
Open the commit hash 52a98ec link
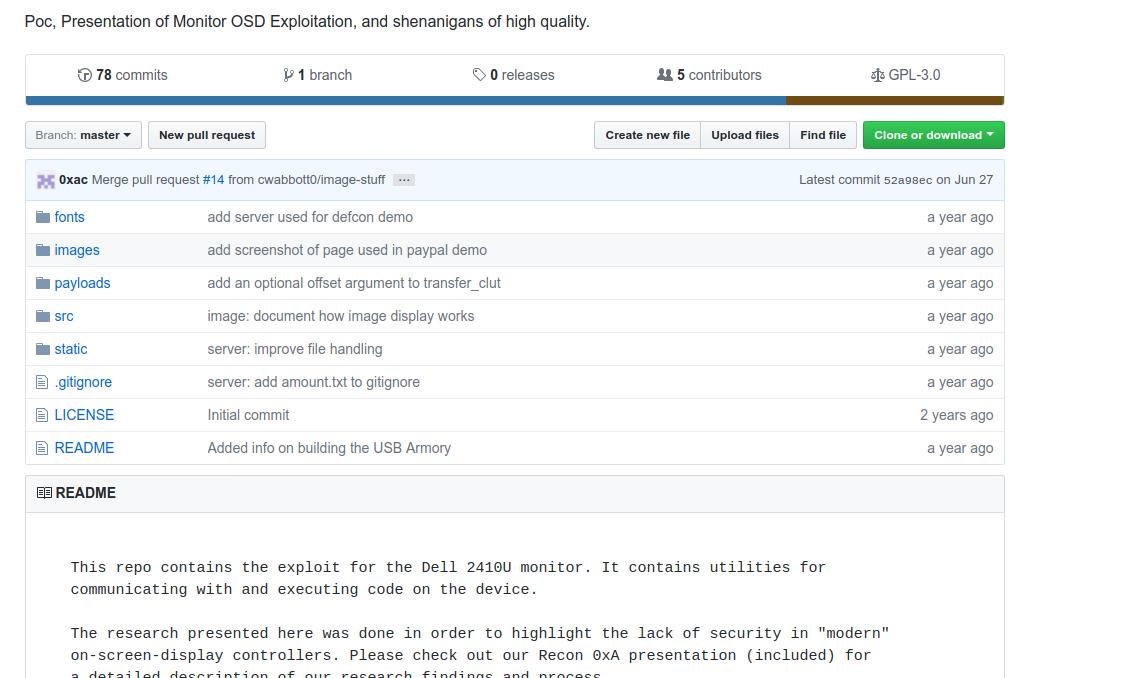[908, 181]
